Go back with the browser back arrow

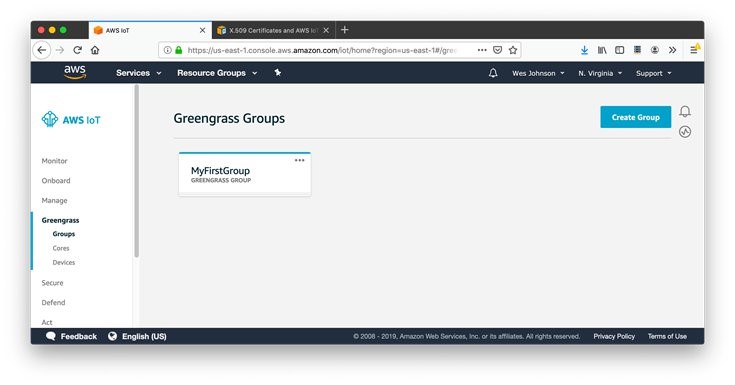42,50
